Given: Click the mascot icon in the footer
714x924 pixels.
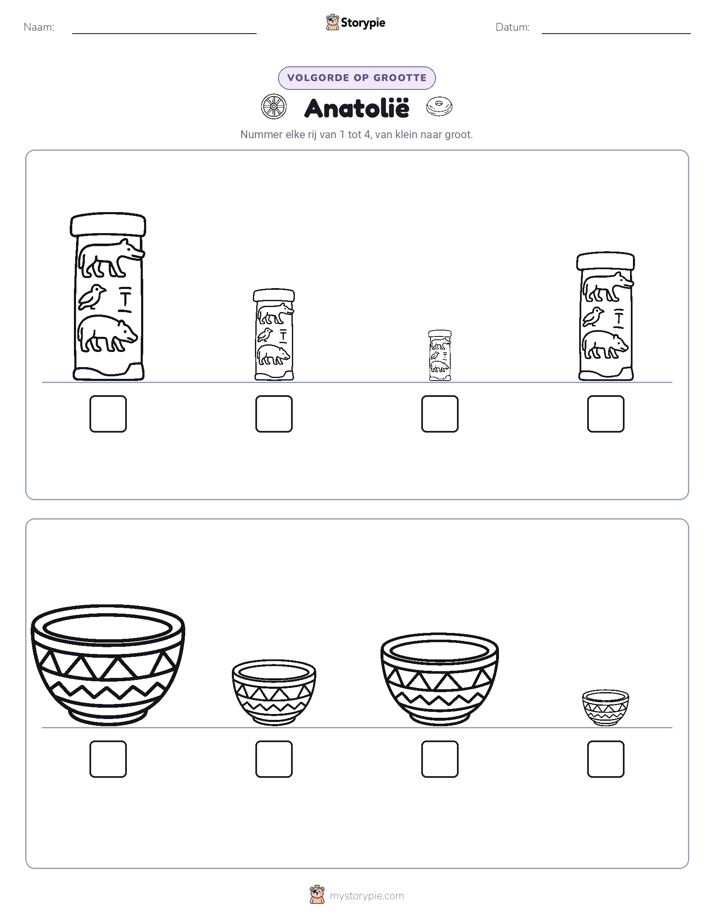Looking at the screenshot, I should (317, 895).
